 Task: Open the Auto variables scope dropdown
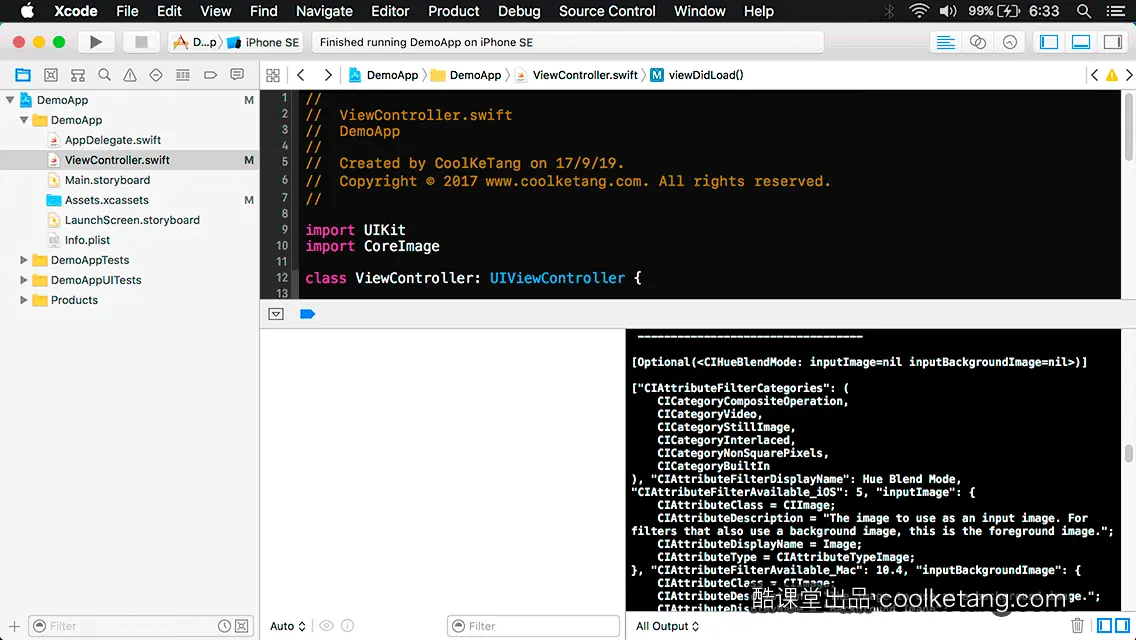click(x=288, y=626)
